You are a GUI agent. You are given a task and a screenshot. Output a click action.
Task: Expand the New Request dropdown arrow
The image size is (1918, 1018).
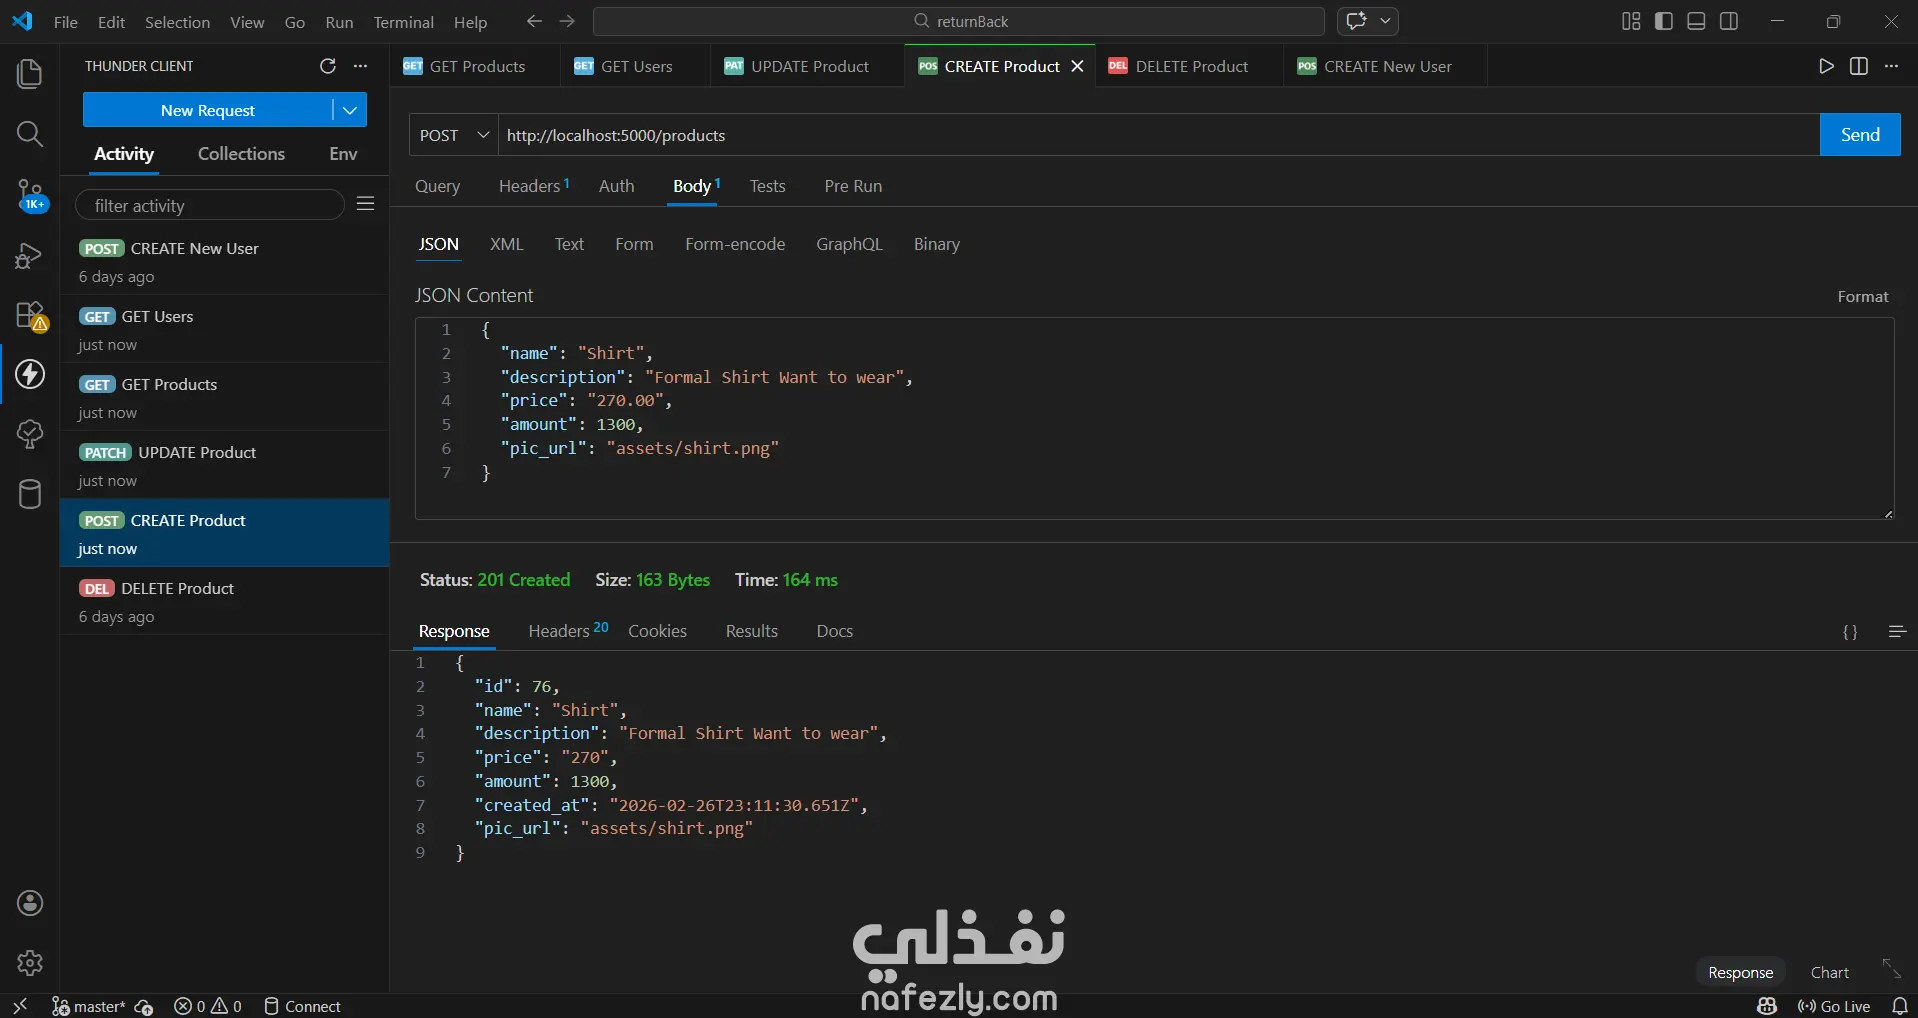[350, 110]
